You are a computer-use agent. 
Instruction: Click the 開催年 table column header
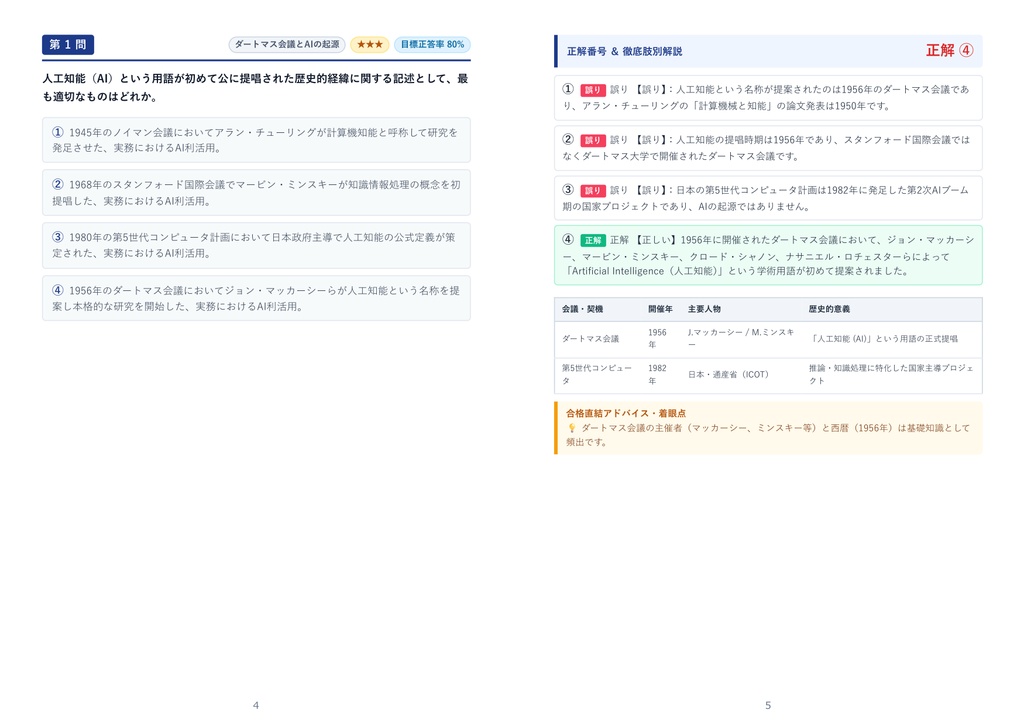[660, 309]
